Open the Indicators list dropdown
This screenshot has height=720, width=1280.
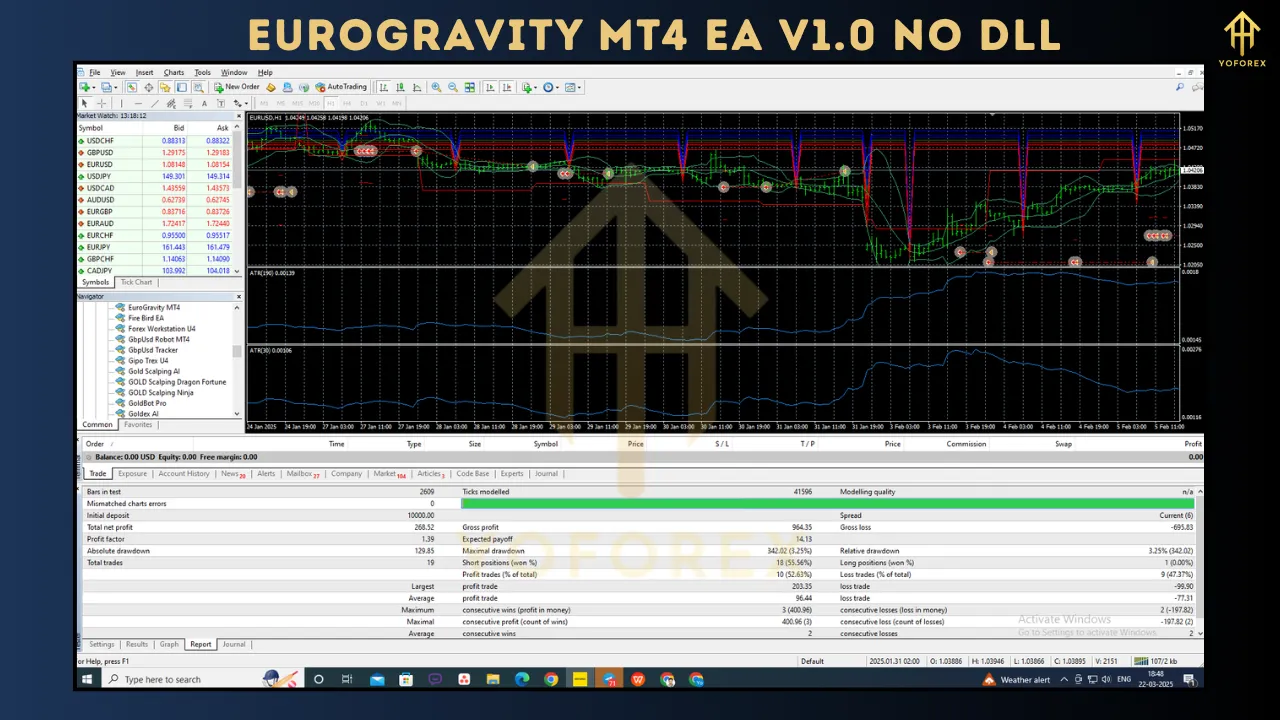(529, 87)
